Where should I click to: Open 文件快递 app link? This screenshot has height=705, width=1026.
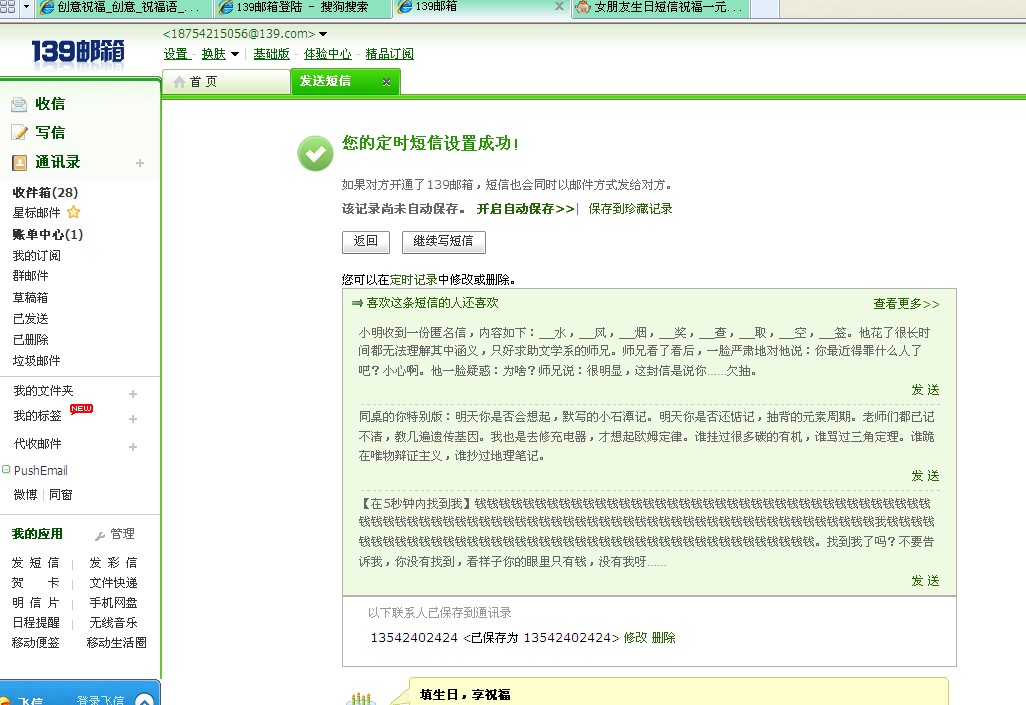(x=113, y=583)
